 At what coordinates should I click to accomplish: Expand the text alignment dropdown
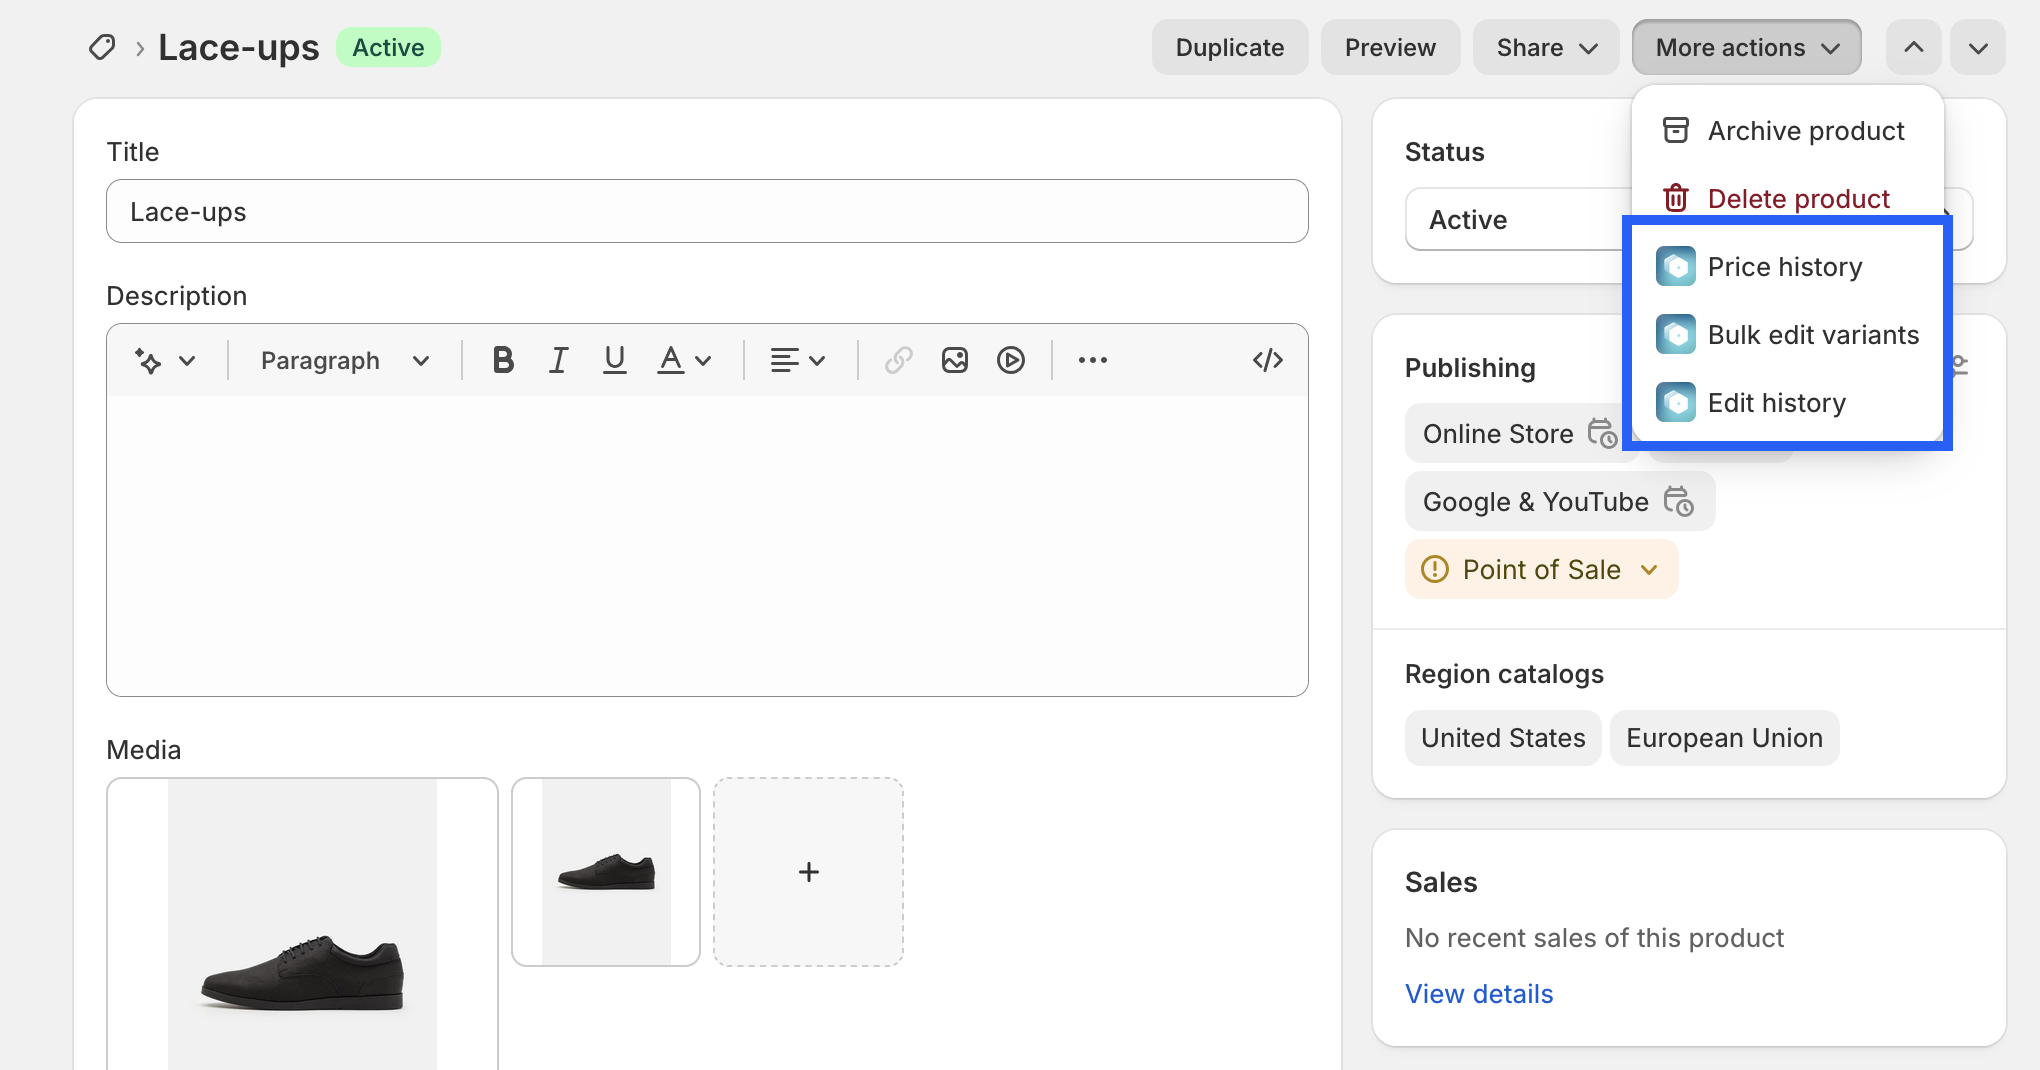click(x=797, y=360)
